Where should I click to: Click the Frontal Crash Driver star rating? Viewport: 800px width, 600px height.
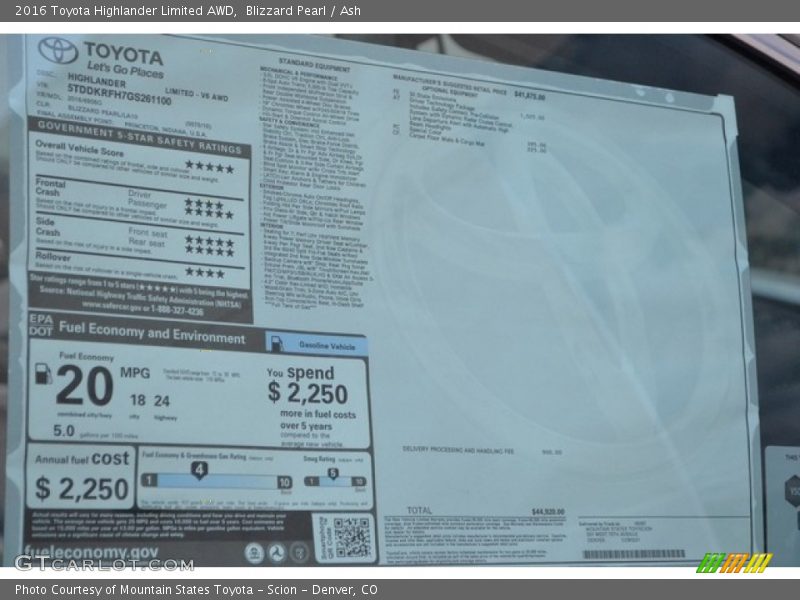(x=204, y=204)
